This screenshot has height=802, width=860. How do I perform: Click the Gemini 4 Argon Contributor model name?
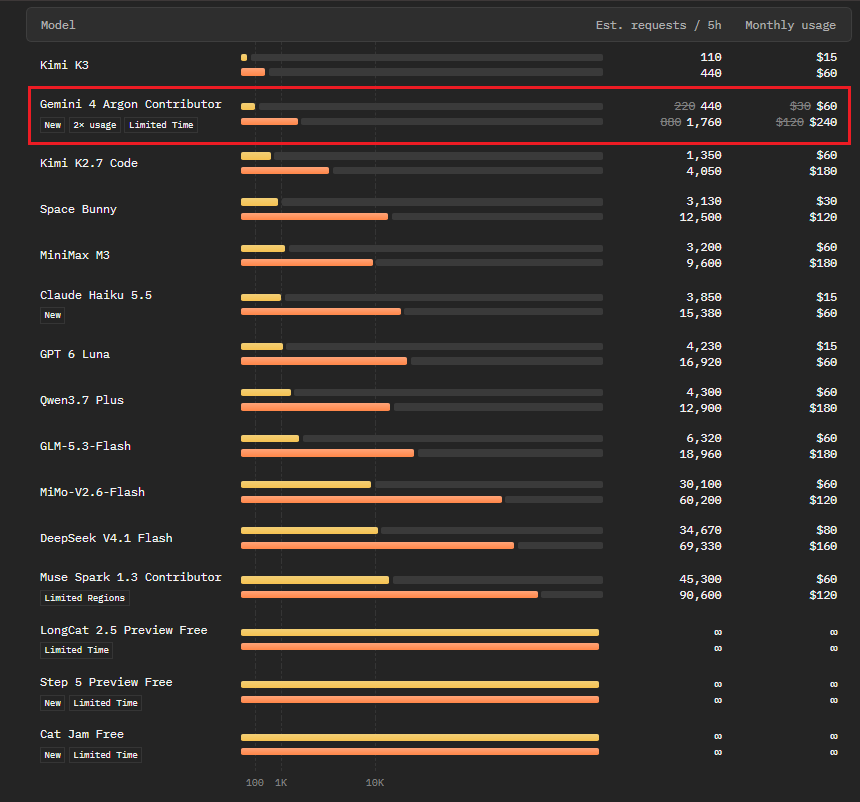click(x=131, y=104)
